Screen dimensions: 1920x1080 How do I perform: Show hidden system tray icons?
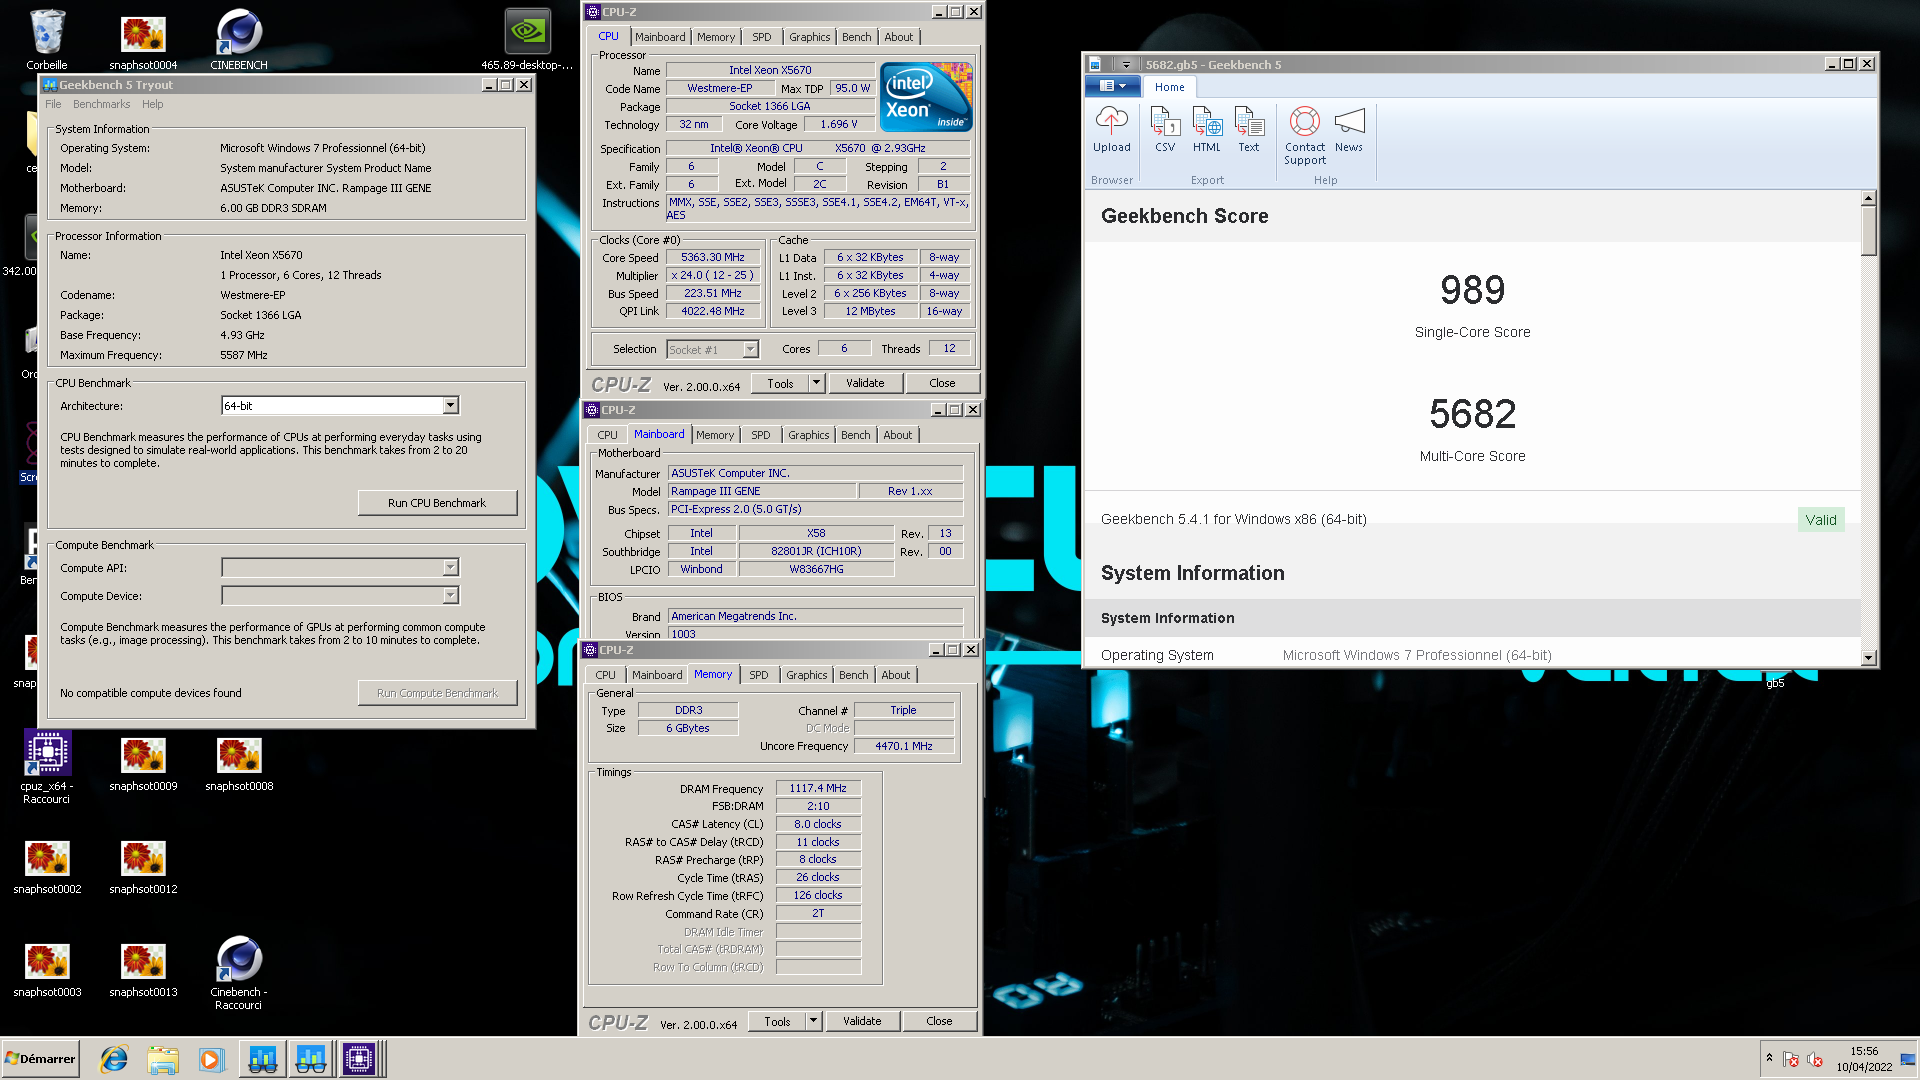click(1769, 1058)
